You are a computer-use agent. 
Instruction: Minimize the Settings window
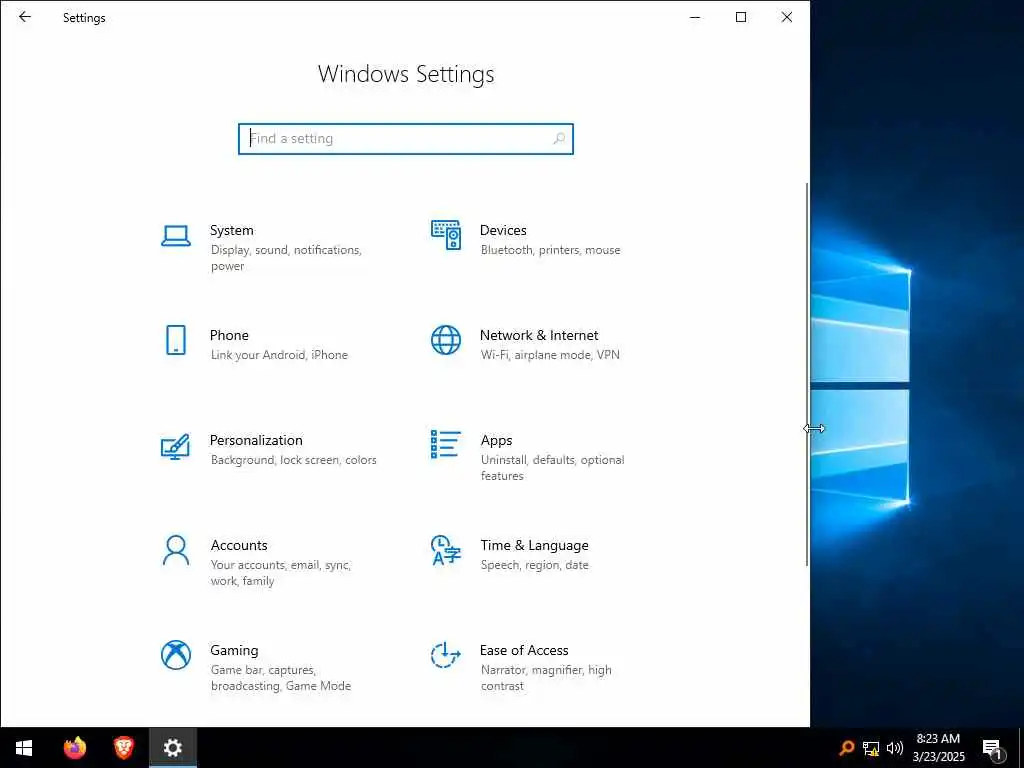pyautogui.click(x=695, y=17)
